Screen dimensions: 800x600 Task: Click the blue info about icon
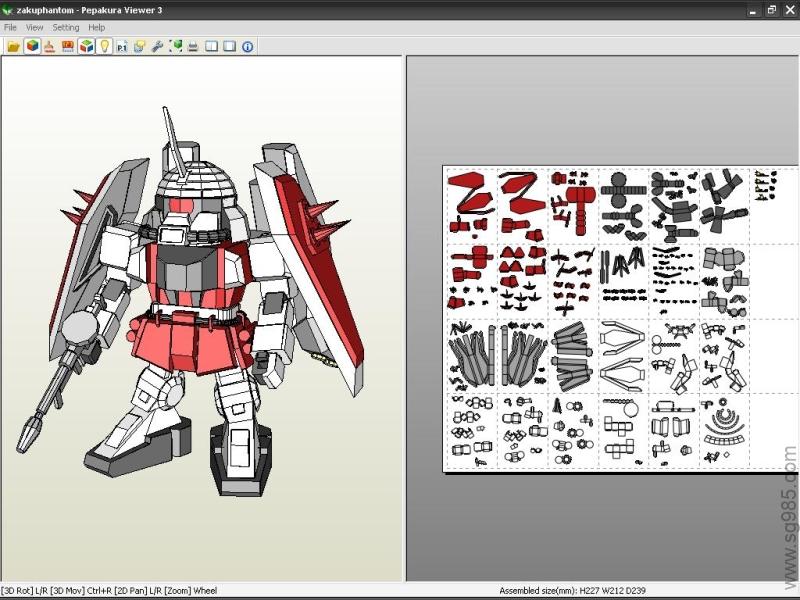pyautogui.click(x=247, y=46)
